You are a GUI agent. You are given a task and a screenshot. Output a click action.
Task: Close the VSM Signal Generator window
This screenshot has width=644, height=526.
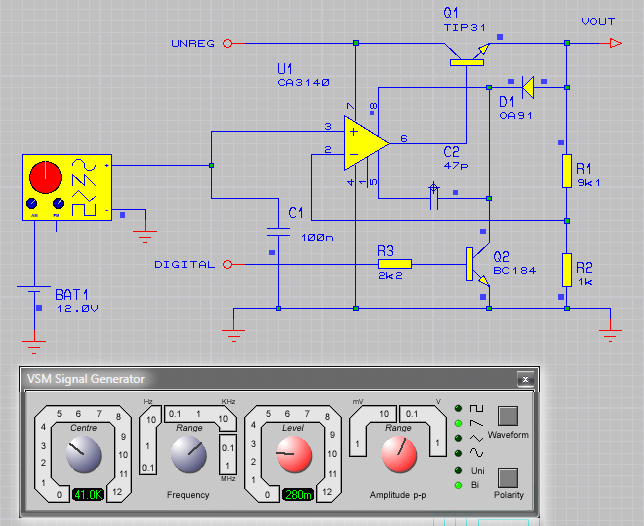pos(525,379)
